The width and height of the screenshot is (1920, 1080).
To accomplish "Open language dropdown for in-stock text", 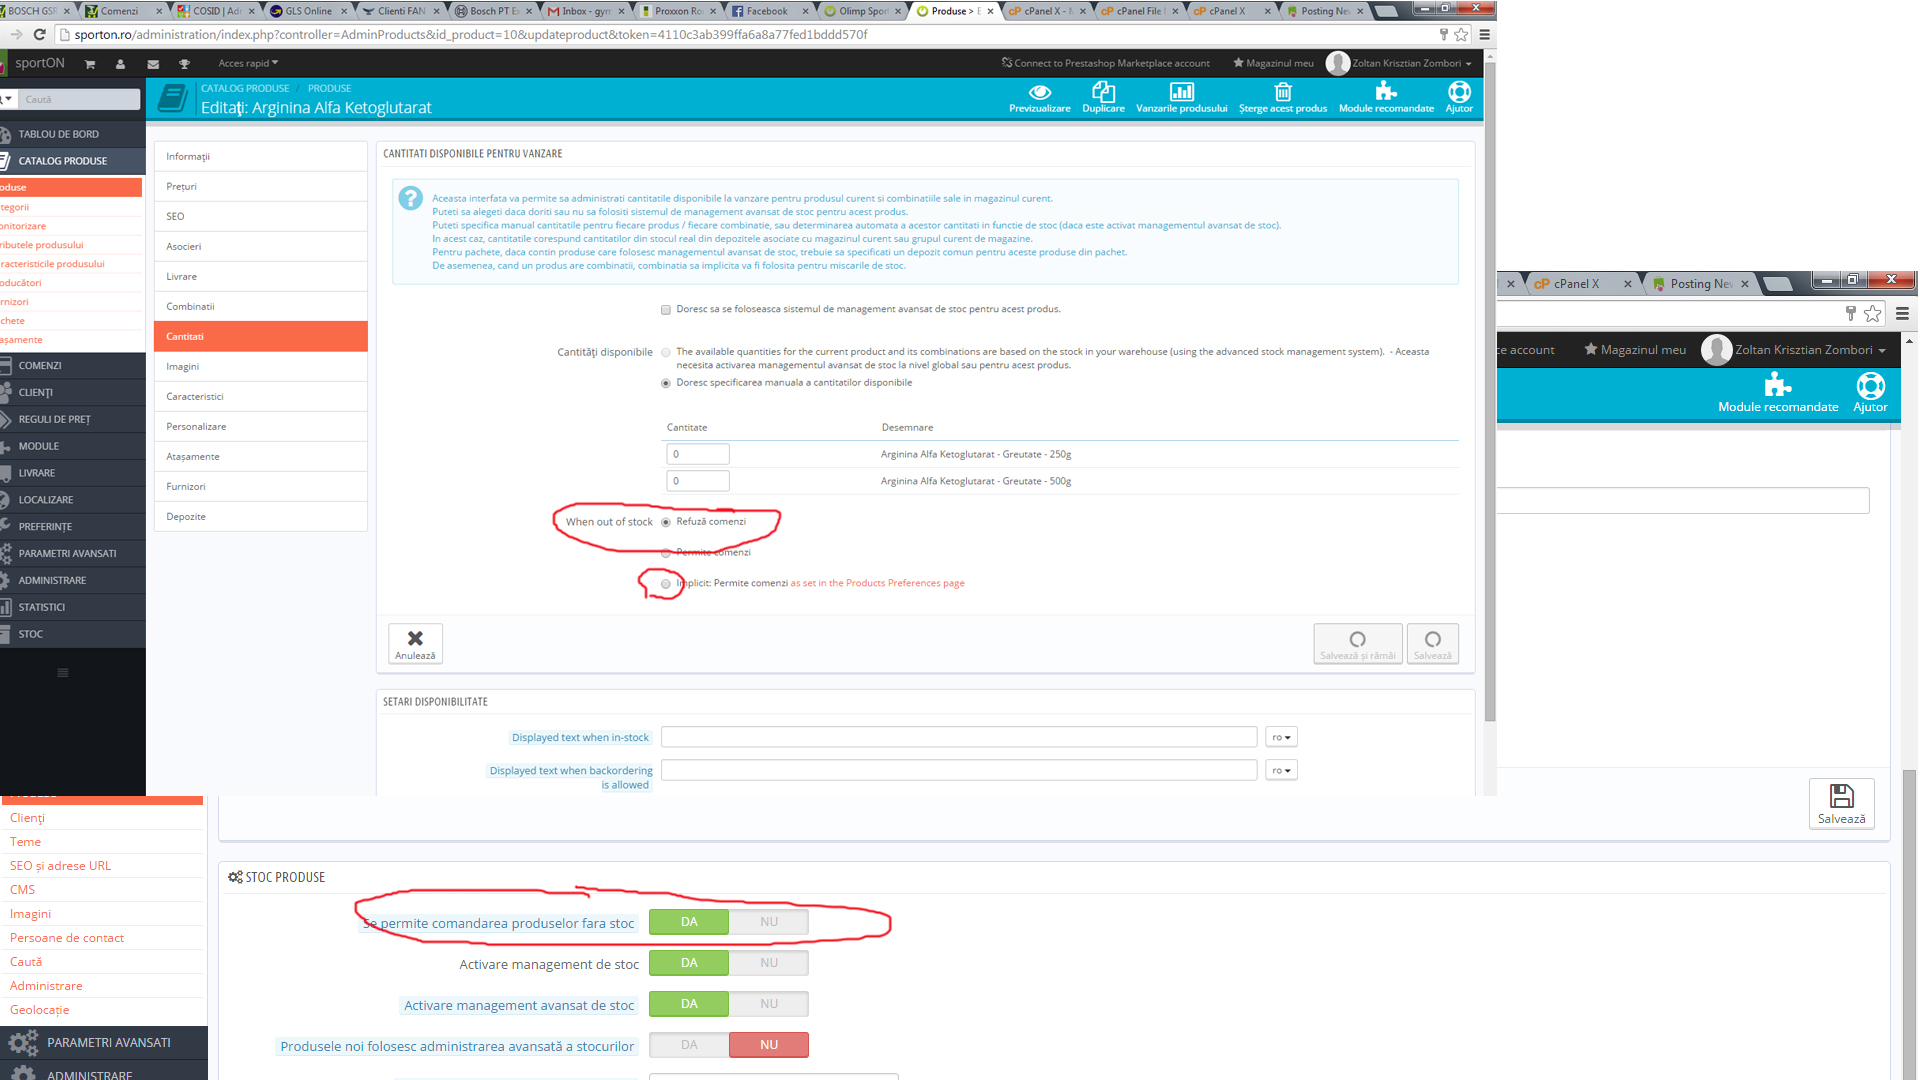I will tap(1281, 737).
